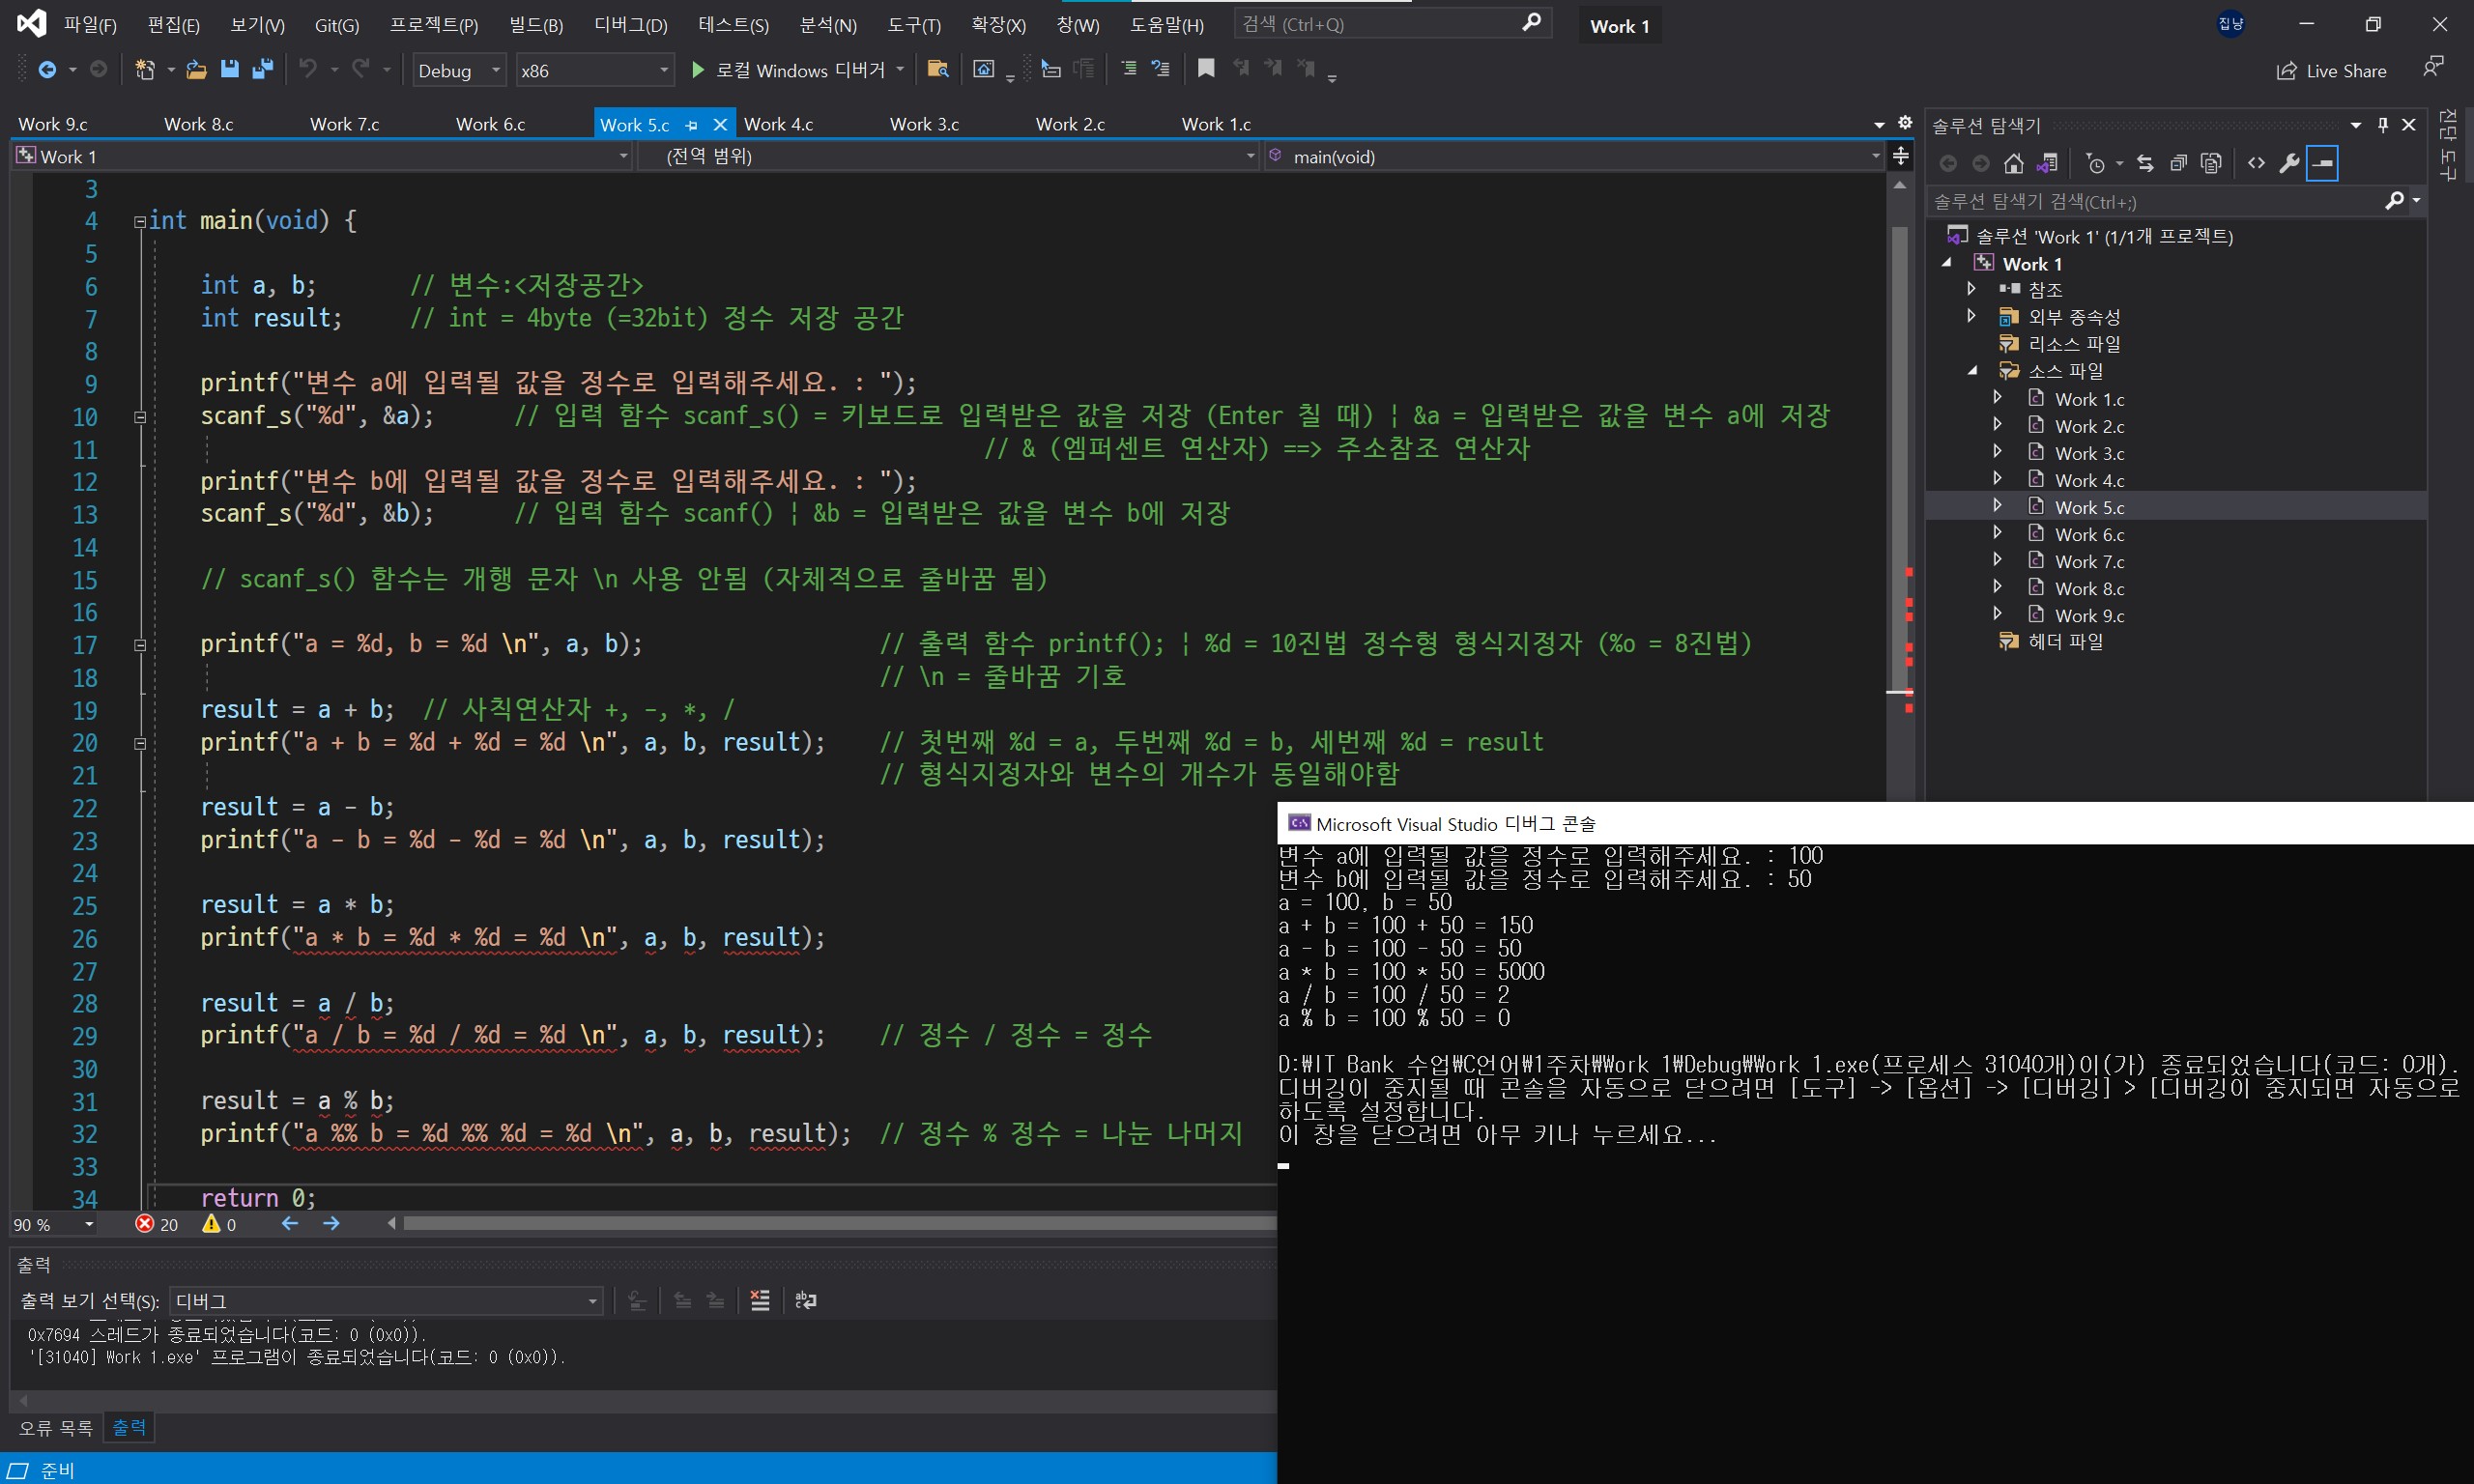This screenshot has width=2474, height=1484.
Task: Click the View Code angle-brackets icon
Action: (x=2256, y=164)
